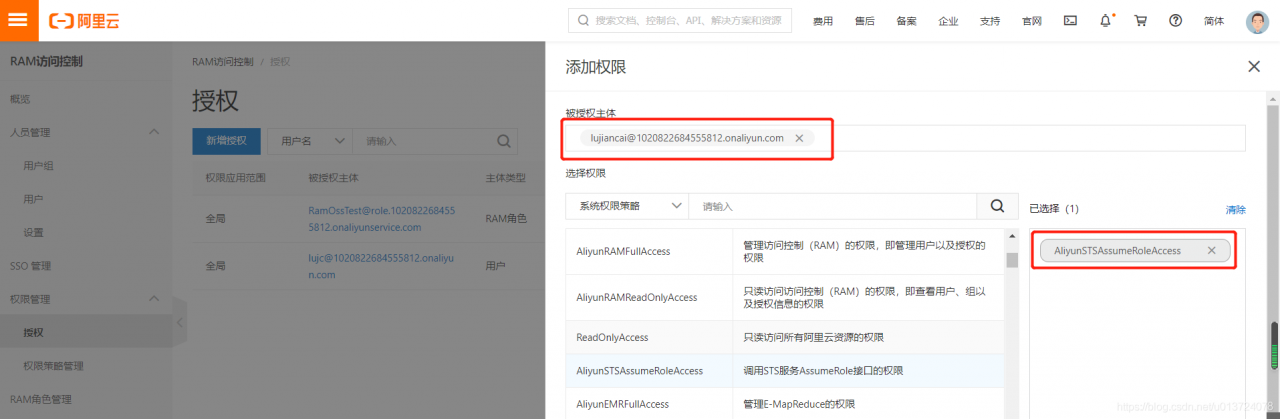Image resolution: width=1280 pixels, height=419 pixels.
Task: Click the 被授权主体 input area
Action: coord(906,138)
